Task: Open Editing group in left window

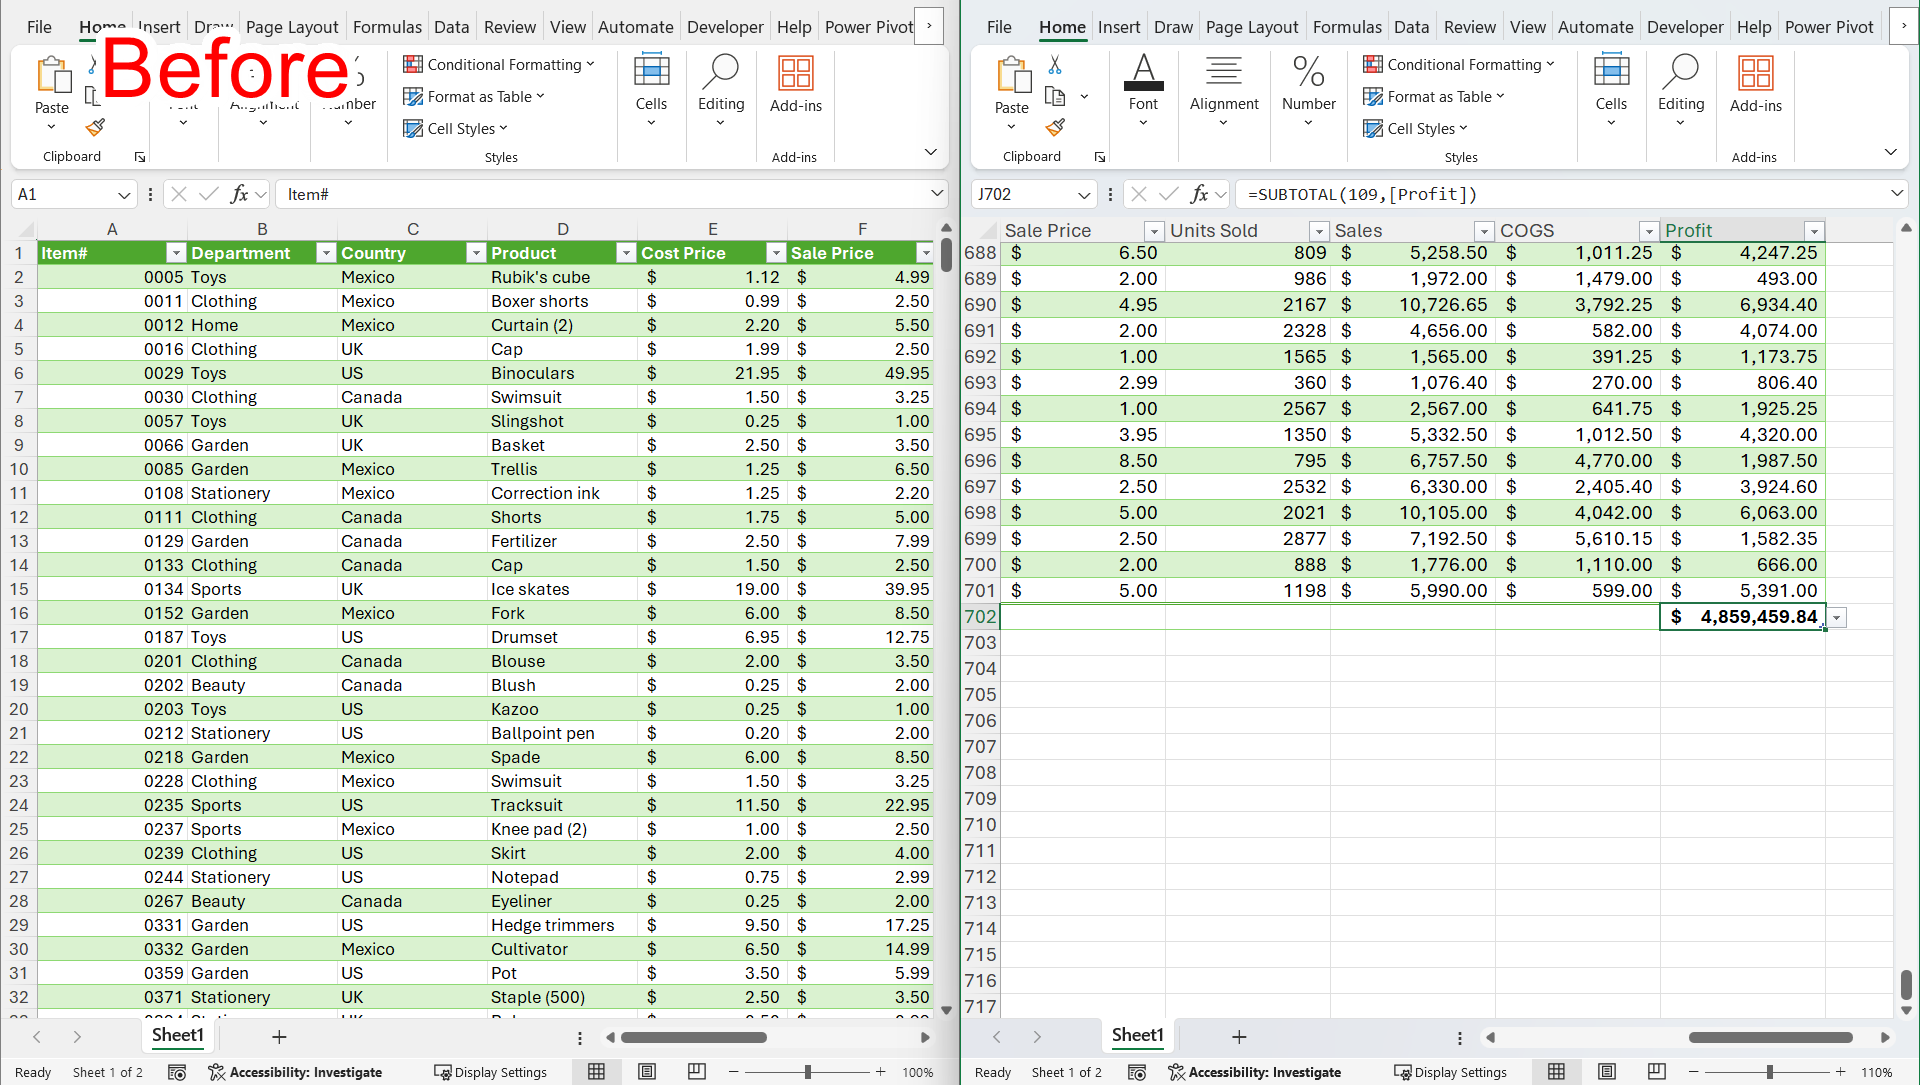Action: [721, 92]
